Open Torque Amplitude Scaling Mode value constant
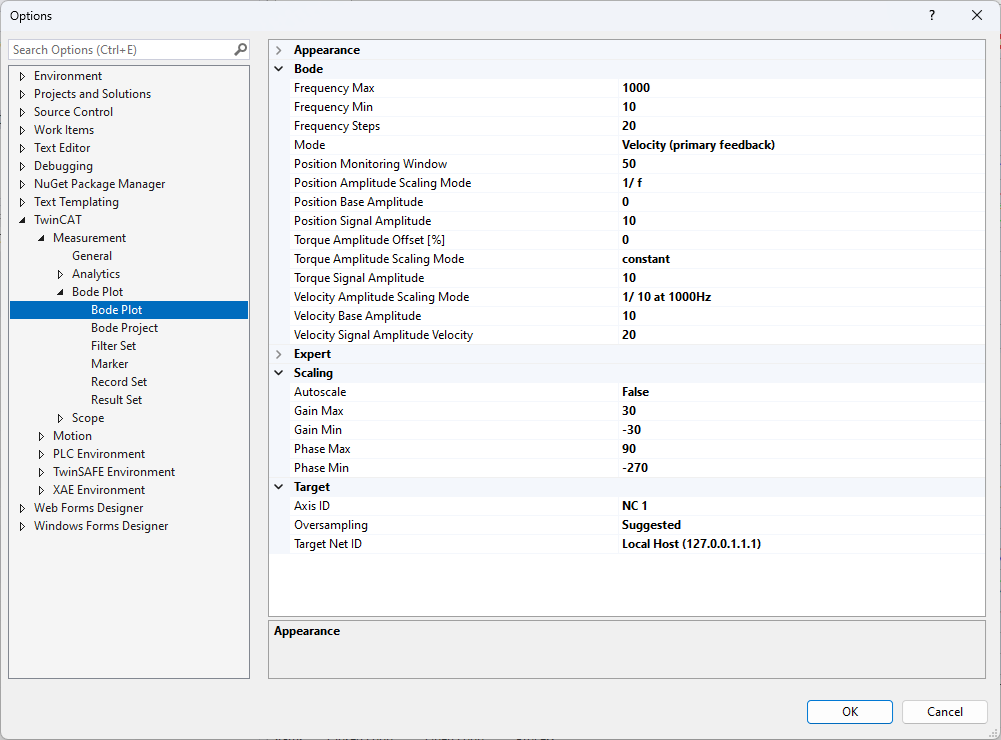 801,259
